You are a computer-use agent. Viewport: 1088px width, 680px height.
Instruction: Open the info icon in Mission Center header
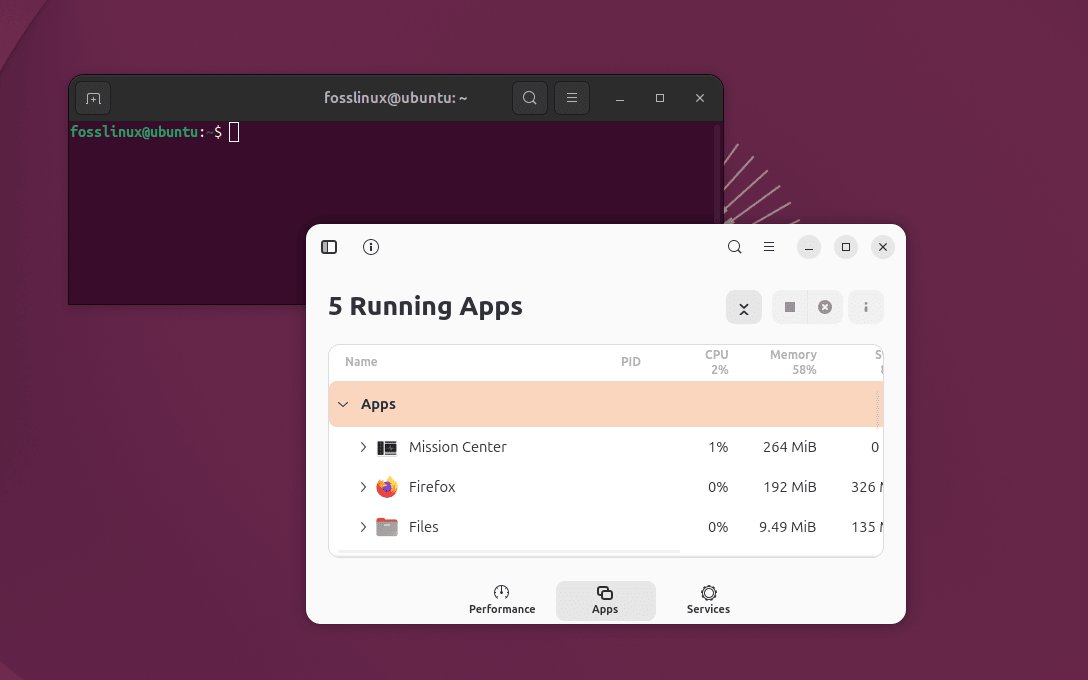(x=371, y=247)
